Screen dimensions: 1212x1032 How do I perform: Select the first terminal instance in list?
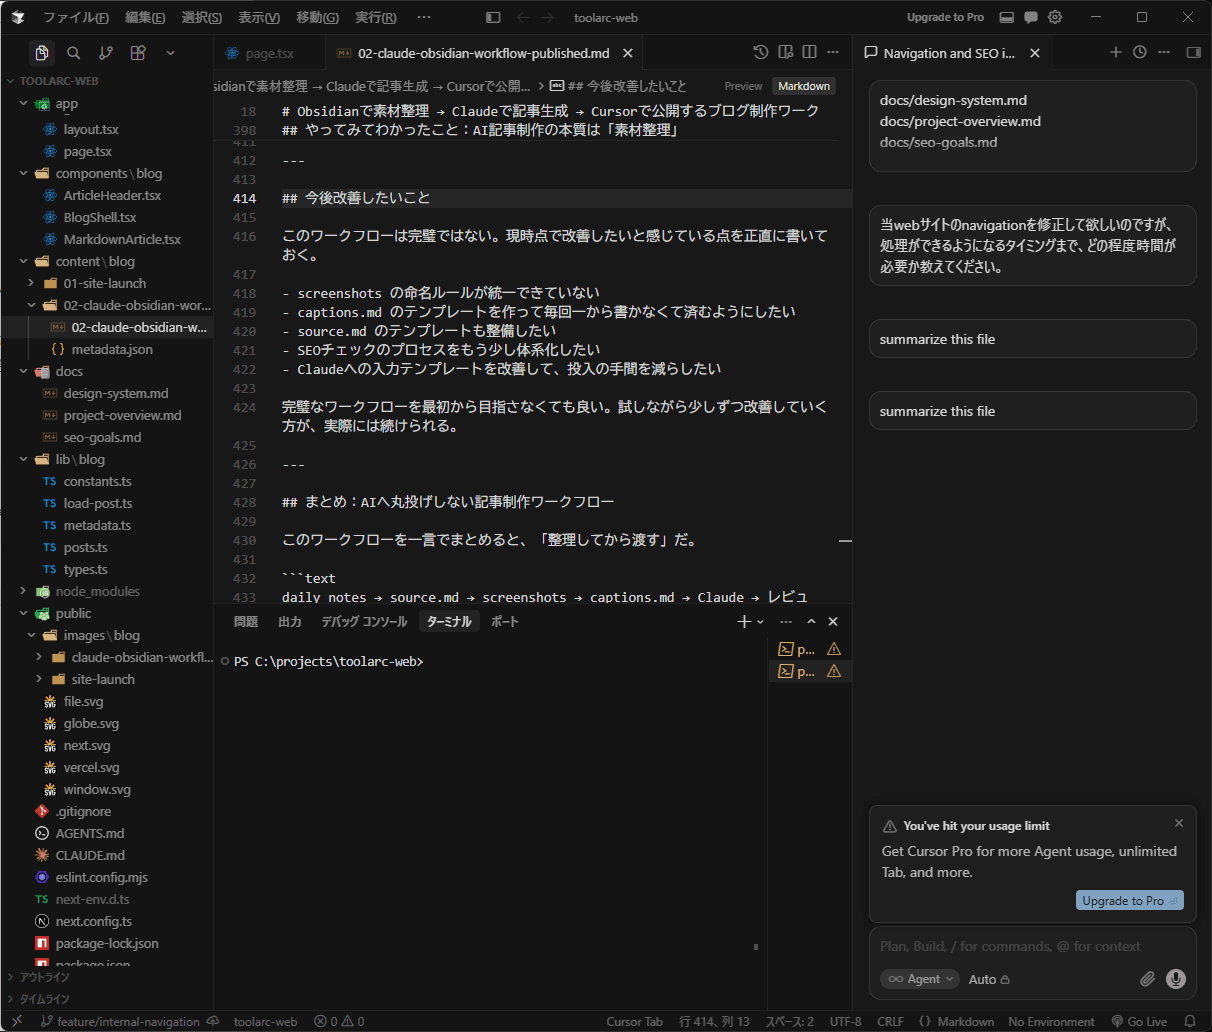pos(810,649)
